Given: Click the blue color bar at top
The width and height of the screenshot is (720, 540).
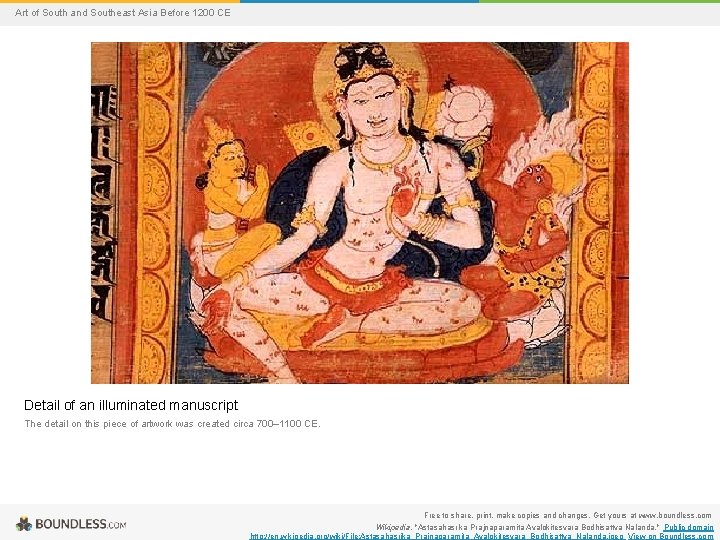Looking at the screenshot, I should coord(360,1).
